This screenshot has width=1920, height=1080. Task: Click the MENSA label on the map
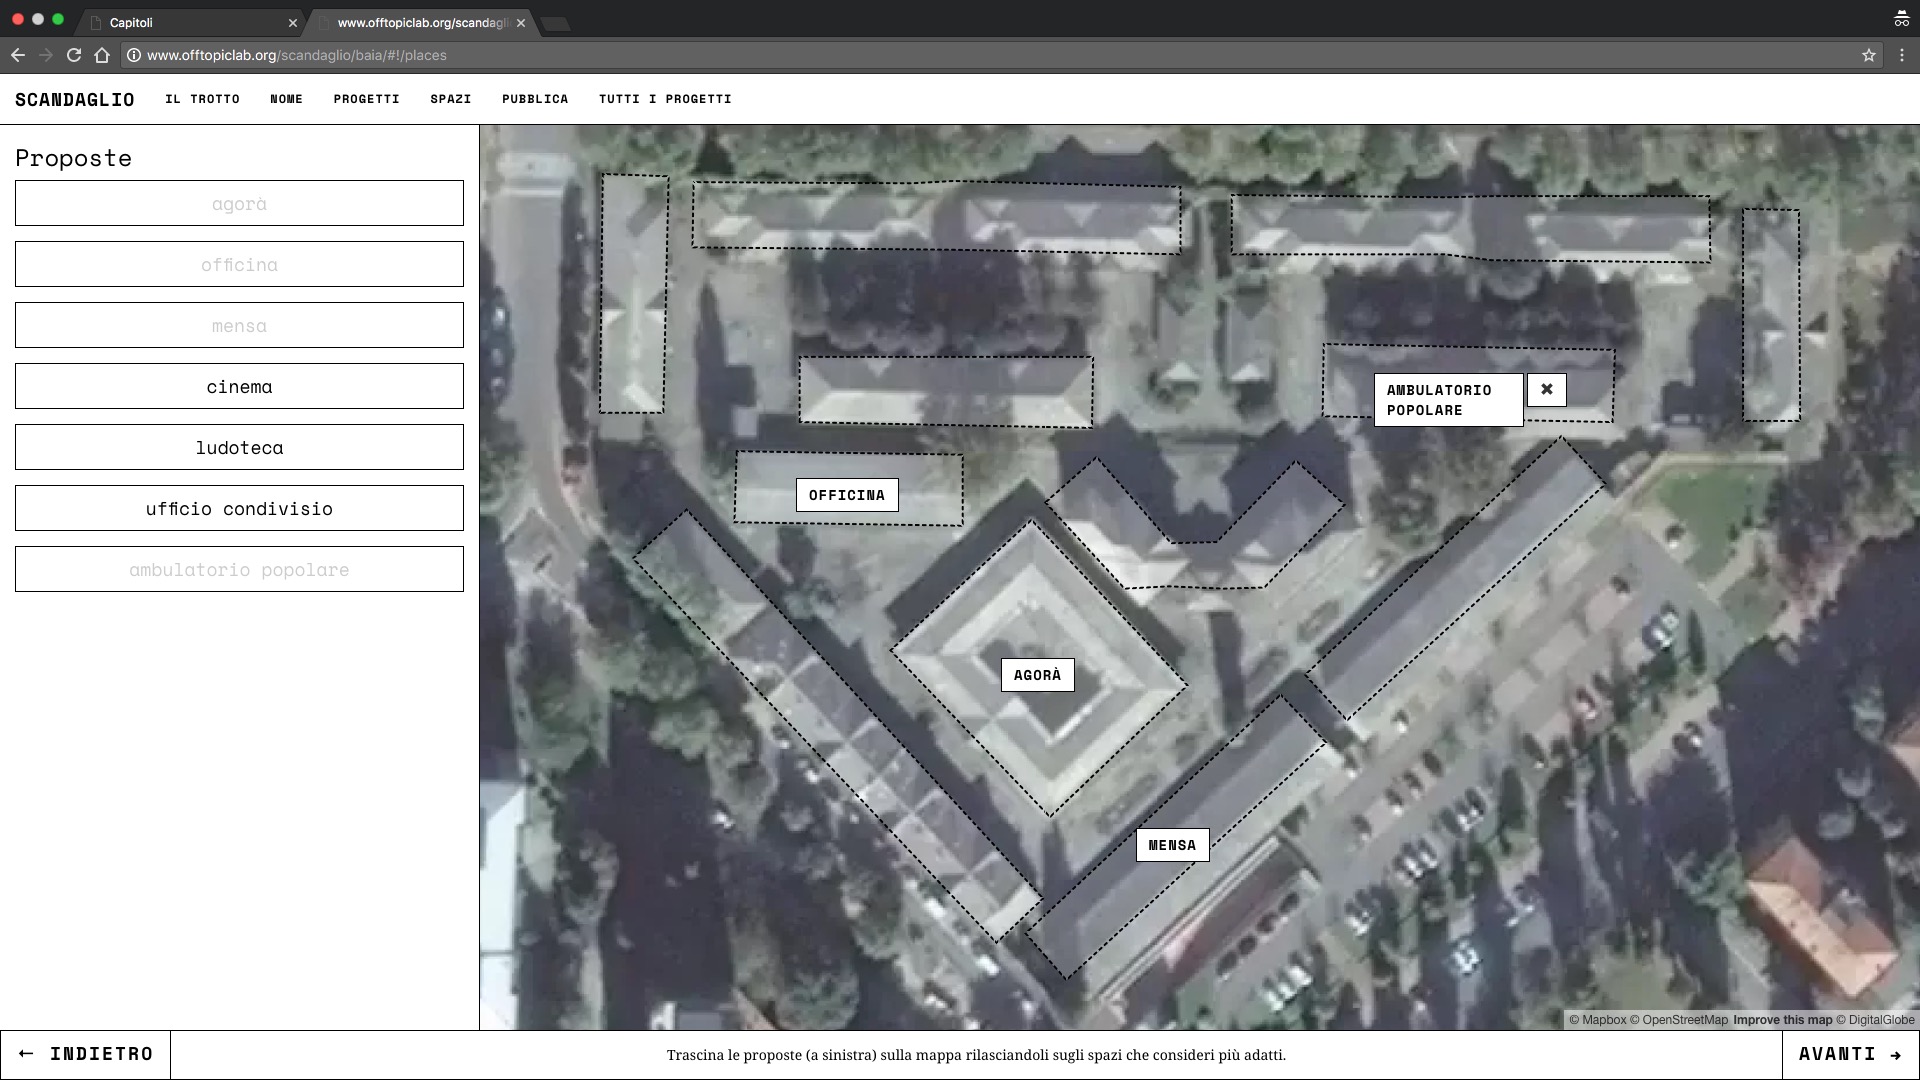click(x=1172, y=845)
